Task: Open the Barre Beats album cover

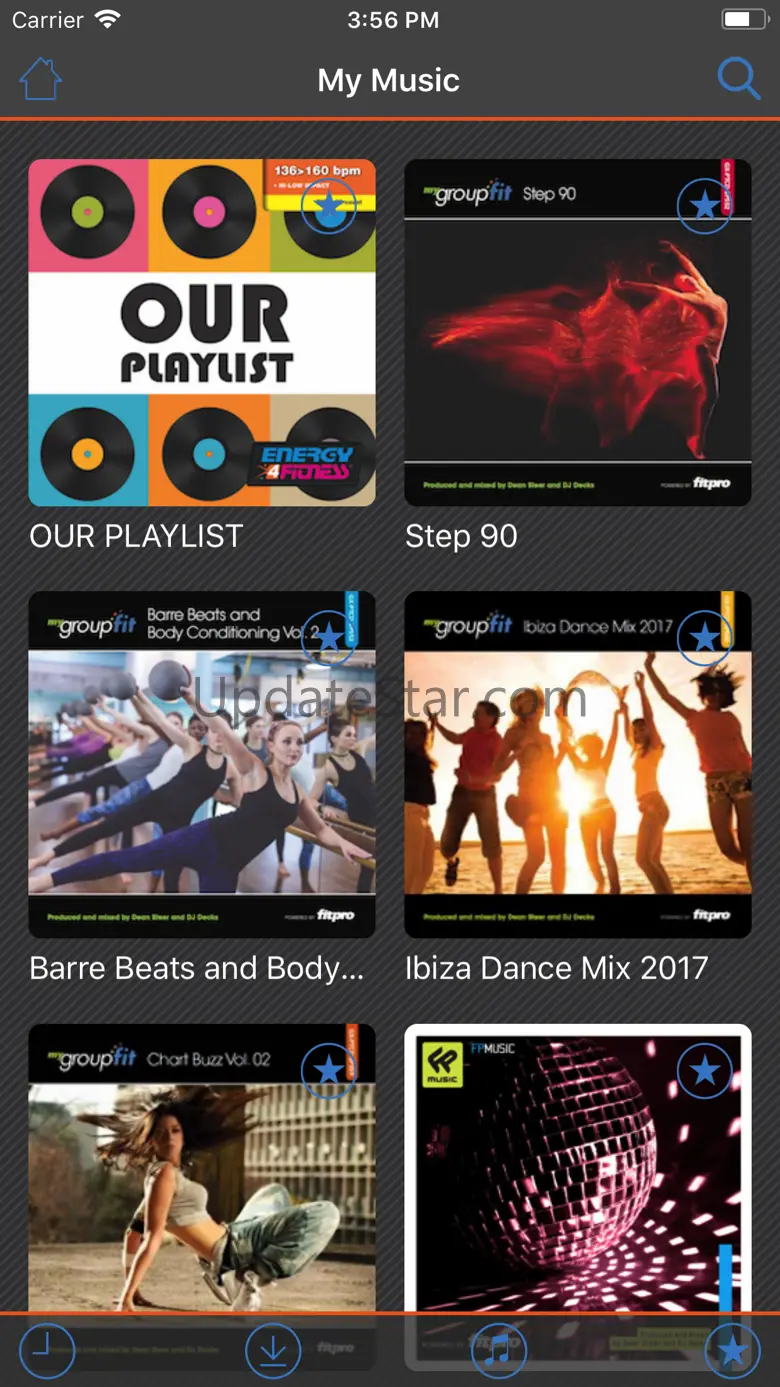Action: click(202, 765)
